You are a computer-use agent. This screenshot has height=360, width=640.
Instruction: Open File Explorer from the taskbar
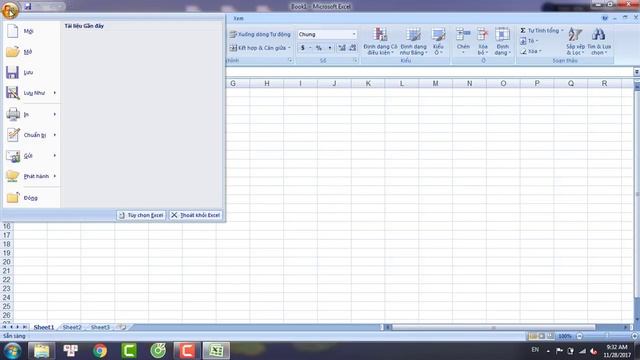(x=41, y=351)
